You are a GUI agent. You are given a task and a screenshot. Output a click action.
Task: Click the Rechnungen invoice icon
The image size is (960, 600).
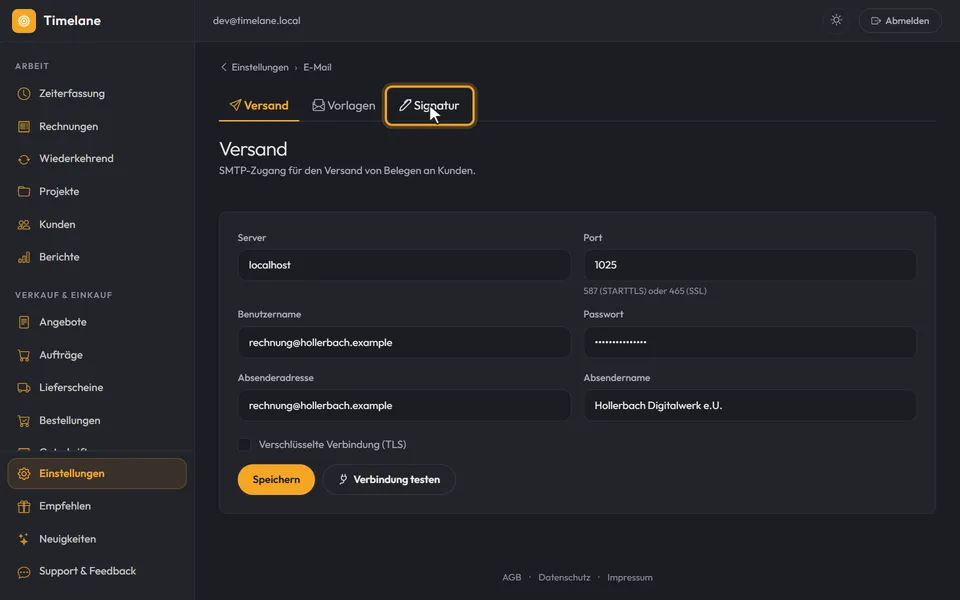click(24, 127)
